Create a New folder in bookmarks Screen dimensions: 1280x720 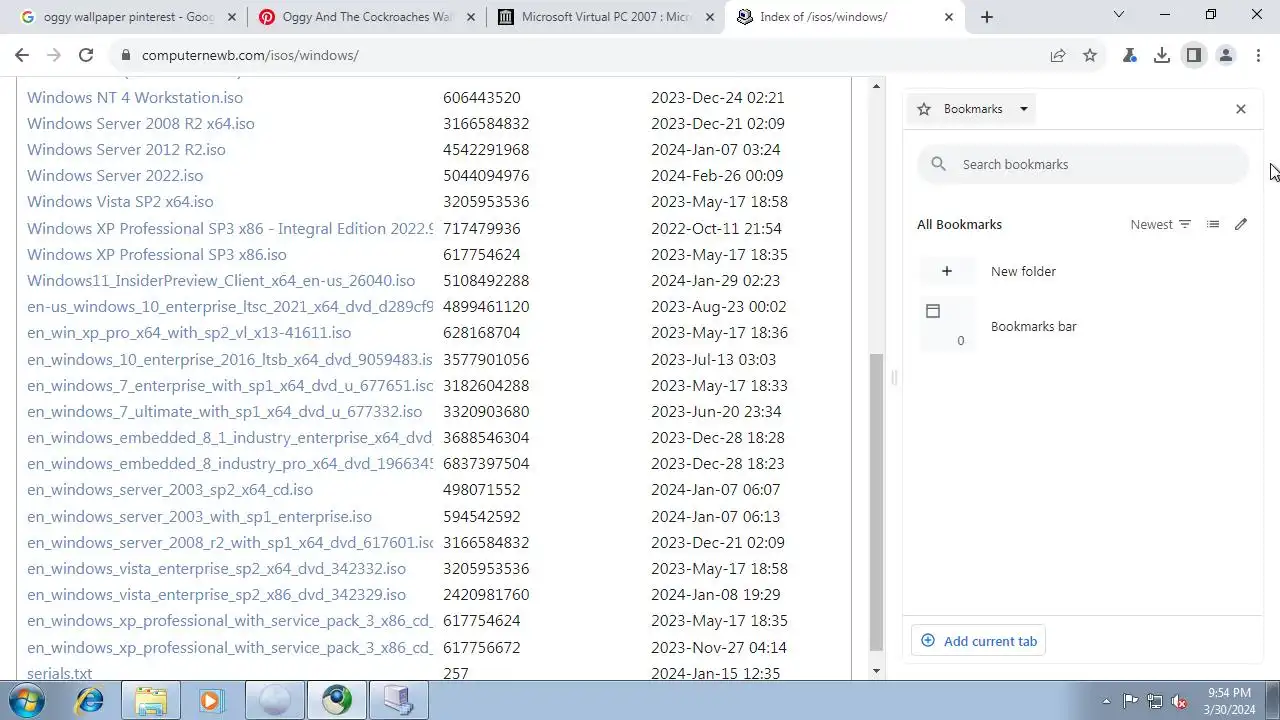coord(1083,271)
